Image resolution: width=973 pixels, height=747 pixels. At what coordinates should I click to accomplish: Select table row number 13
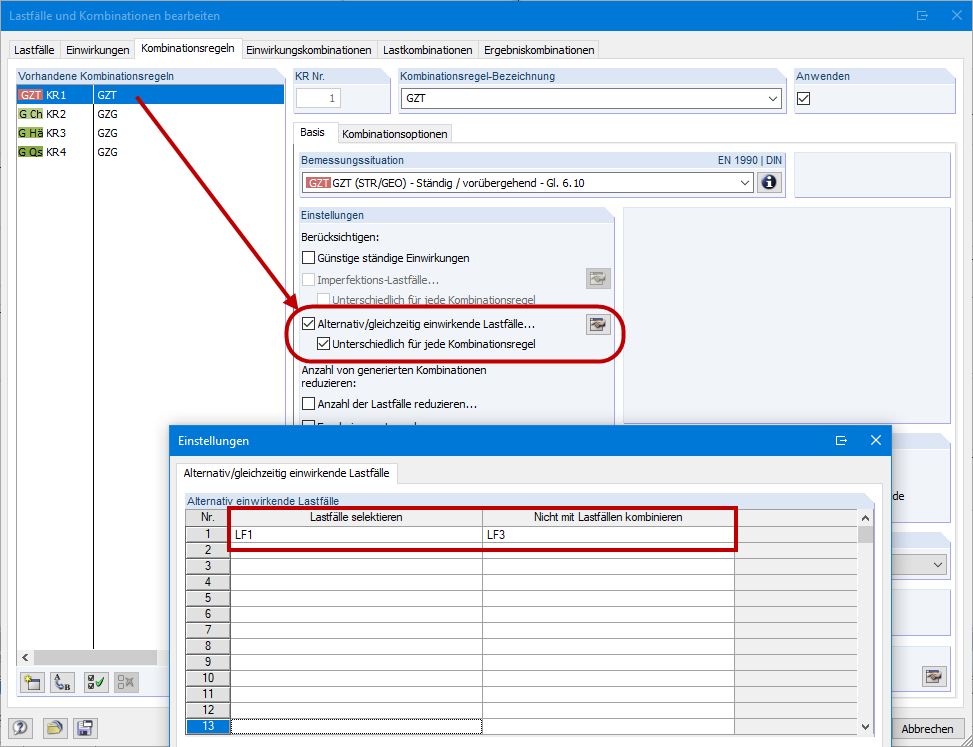[x=208, y=726]
